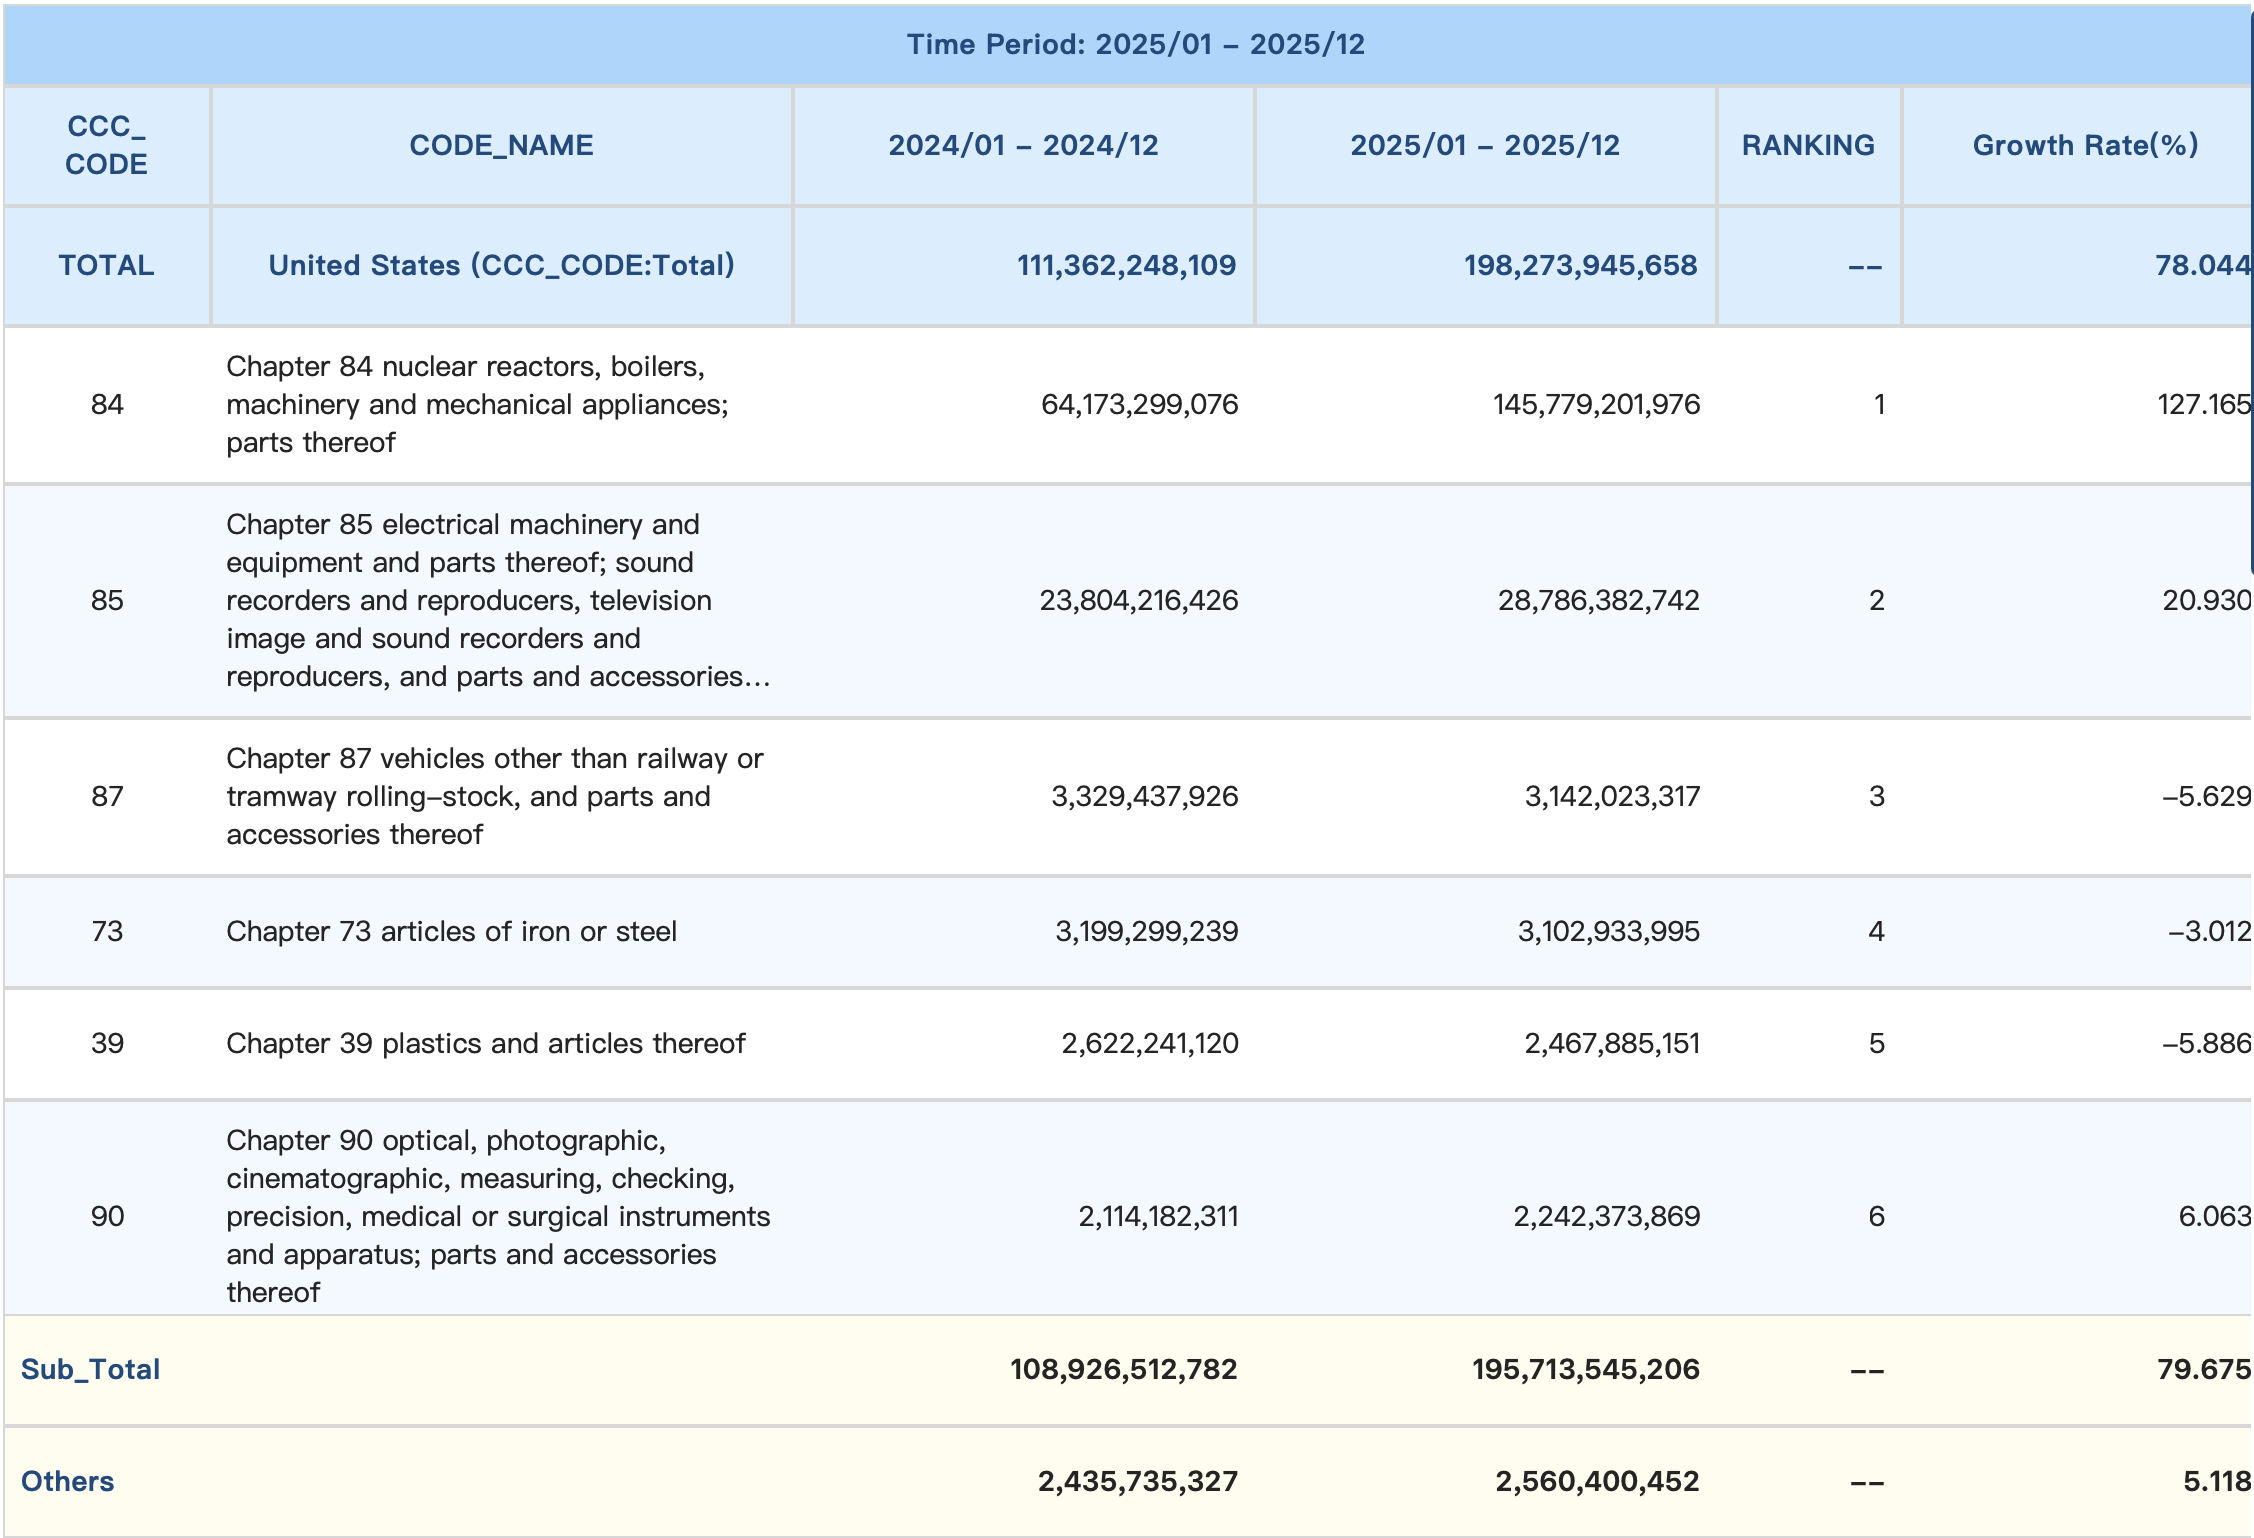Click the Growth Rate(%) column header
Screen dimensions: 2254x1538
coord(2085,145)
